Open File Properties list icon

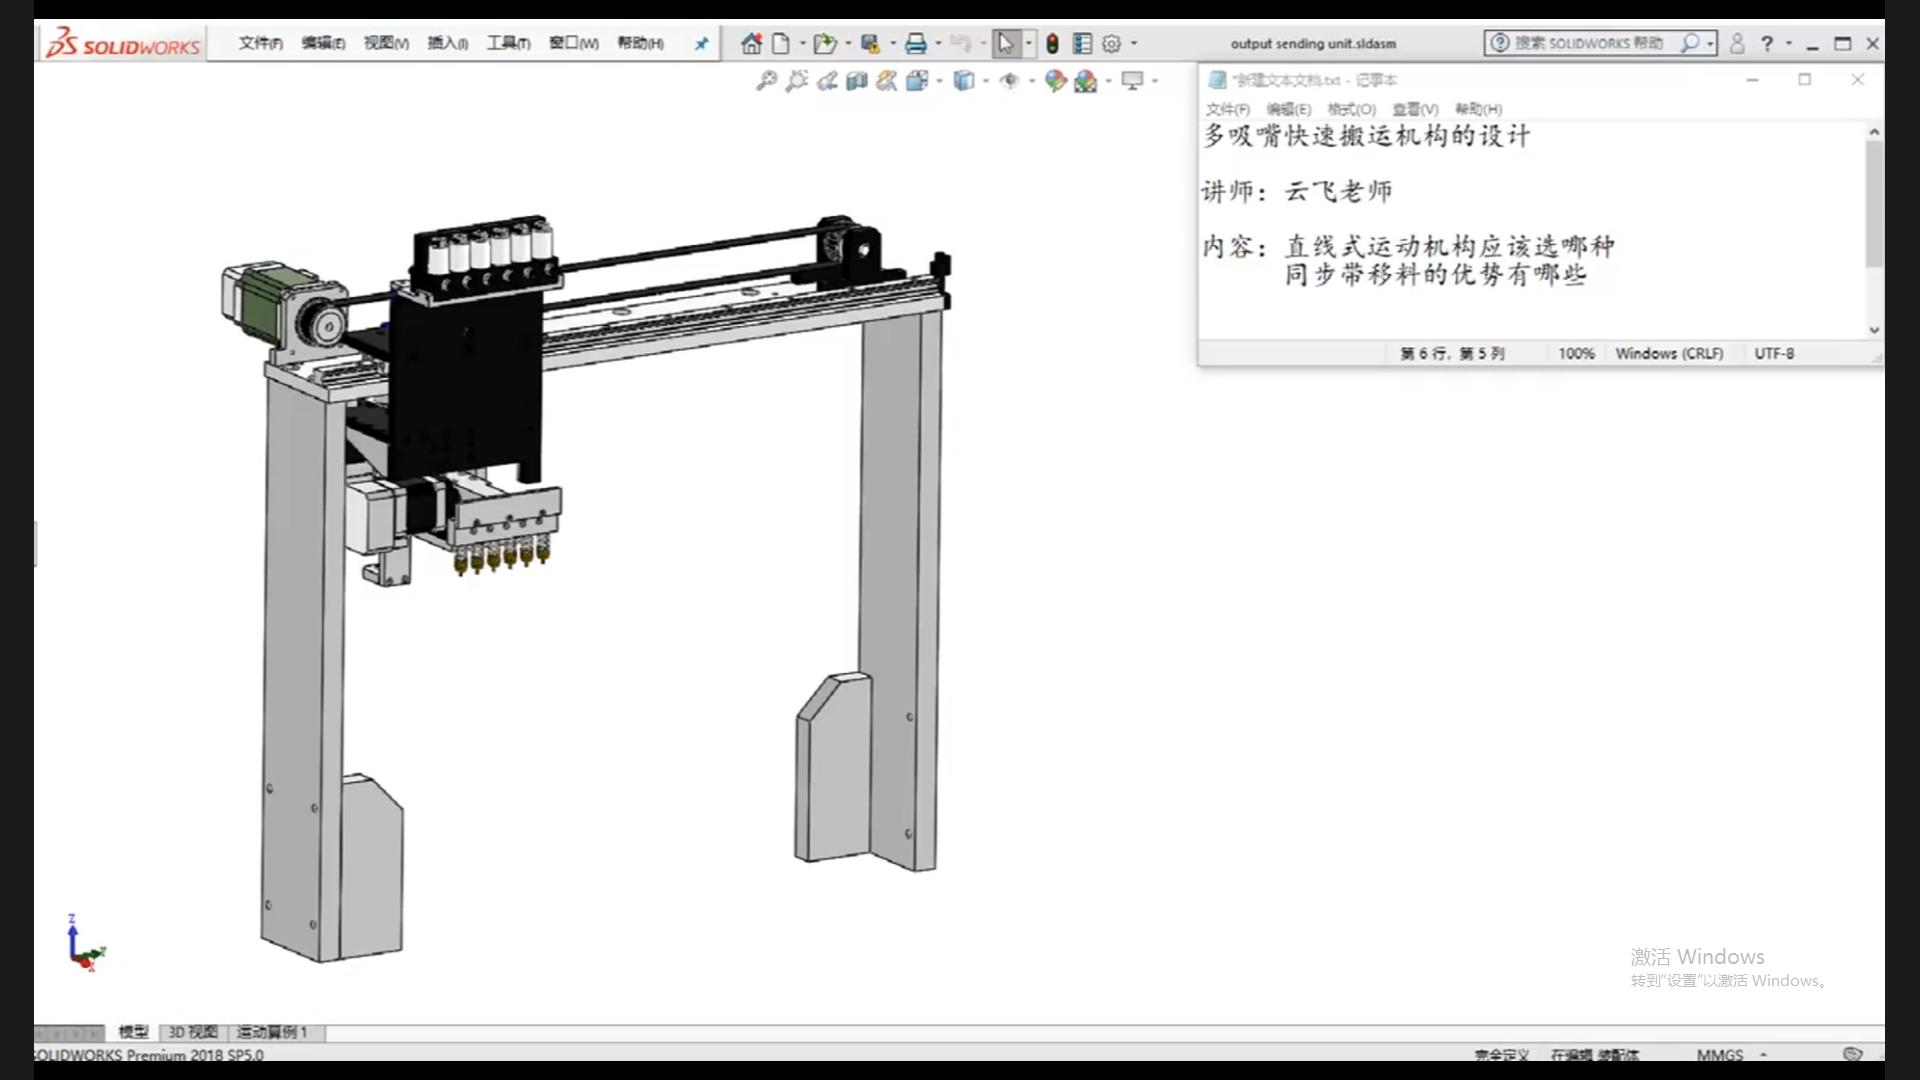(1082, 43)
